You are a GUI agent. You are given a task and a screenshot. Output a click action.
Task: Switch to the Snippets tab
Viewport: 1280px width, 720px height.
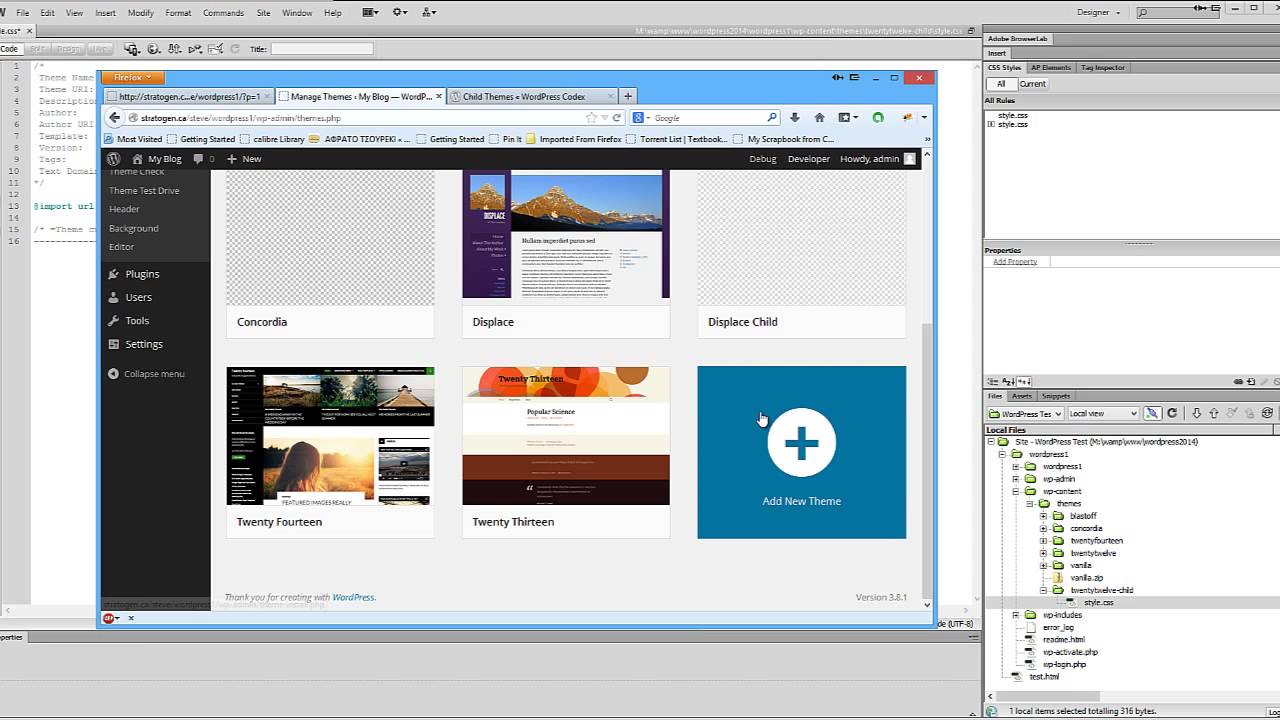[1055, 396]
